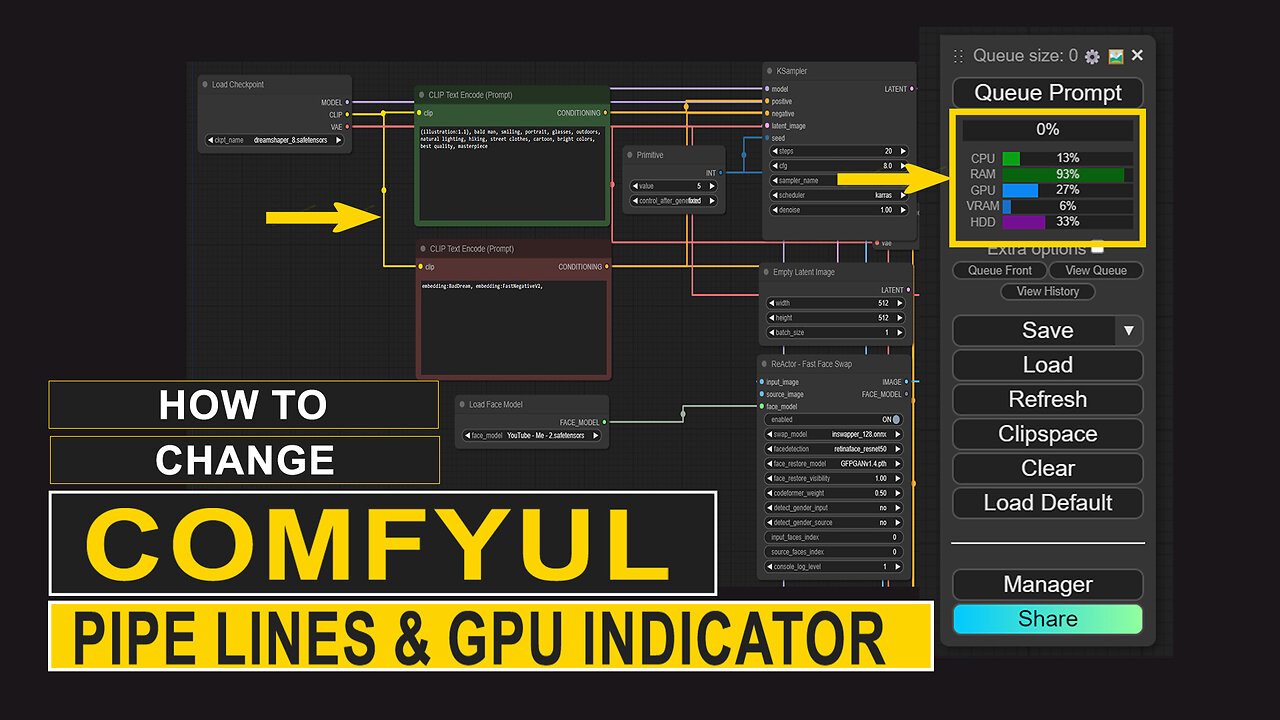The image size is (1280, 720).
Task: Open the ckpt_name dreamshaper_8 combo
Action: pos(274,140)
